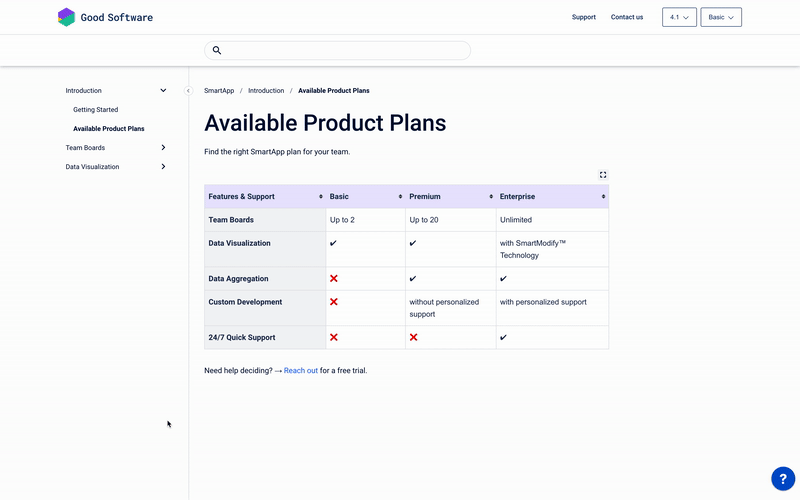Sort table by Premium column
Screen dimensions: 800x500
490,197
